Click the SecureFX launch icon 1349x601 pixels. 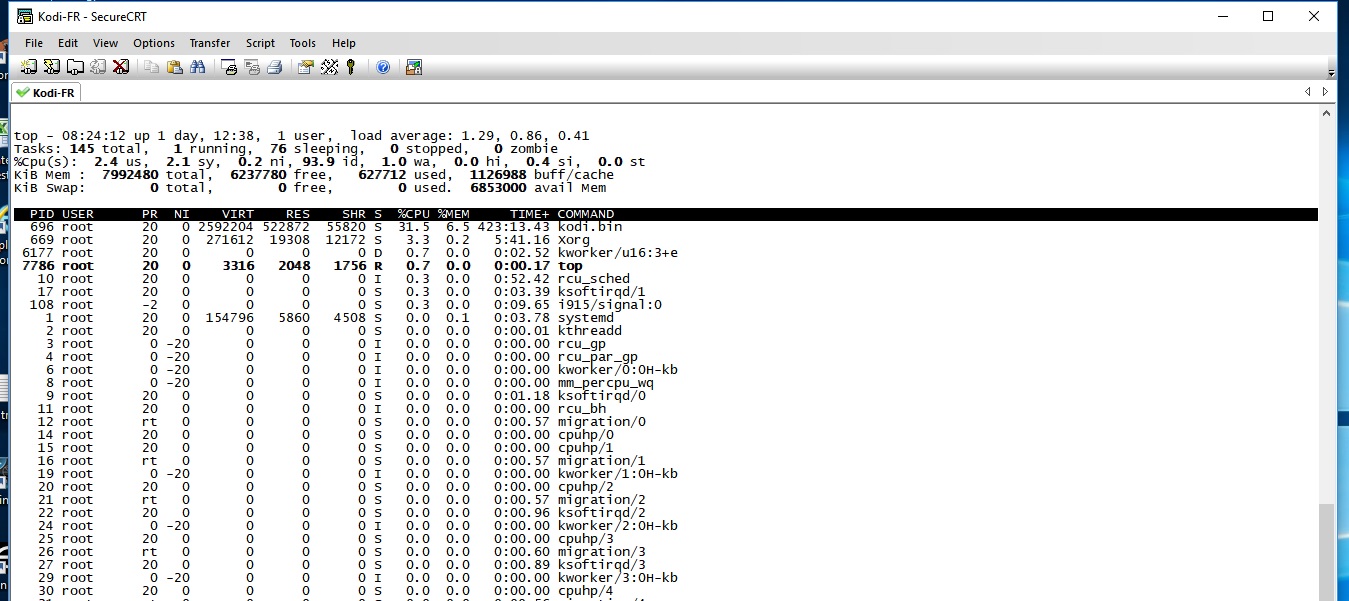coord(413,67)
